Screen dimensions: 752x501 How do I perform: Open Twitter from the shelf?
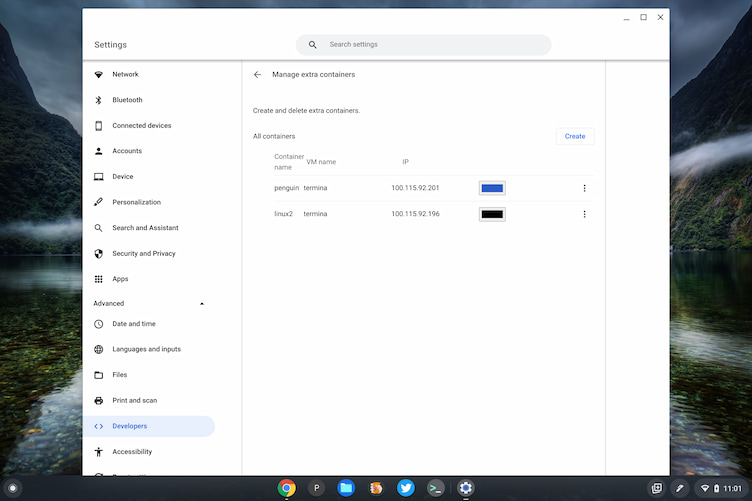(406, 488)
